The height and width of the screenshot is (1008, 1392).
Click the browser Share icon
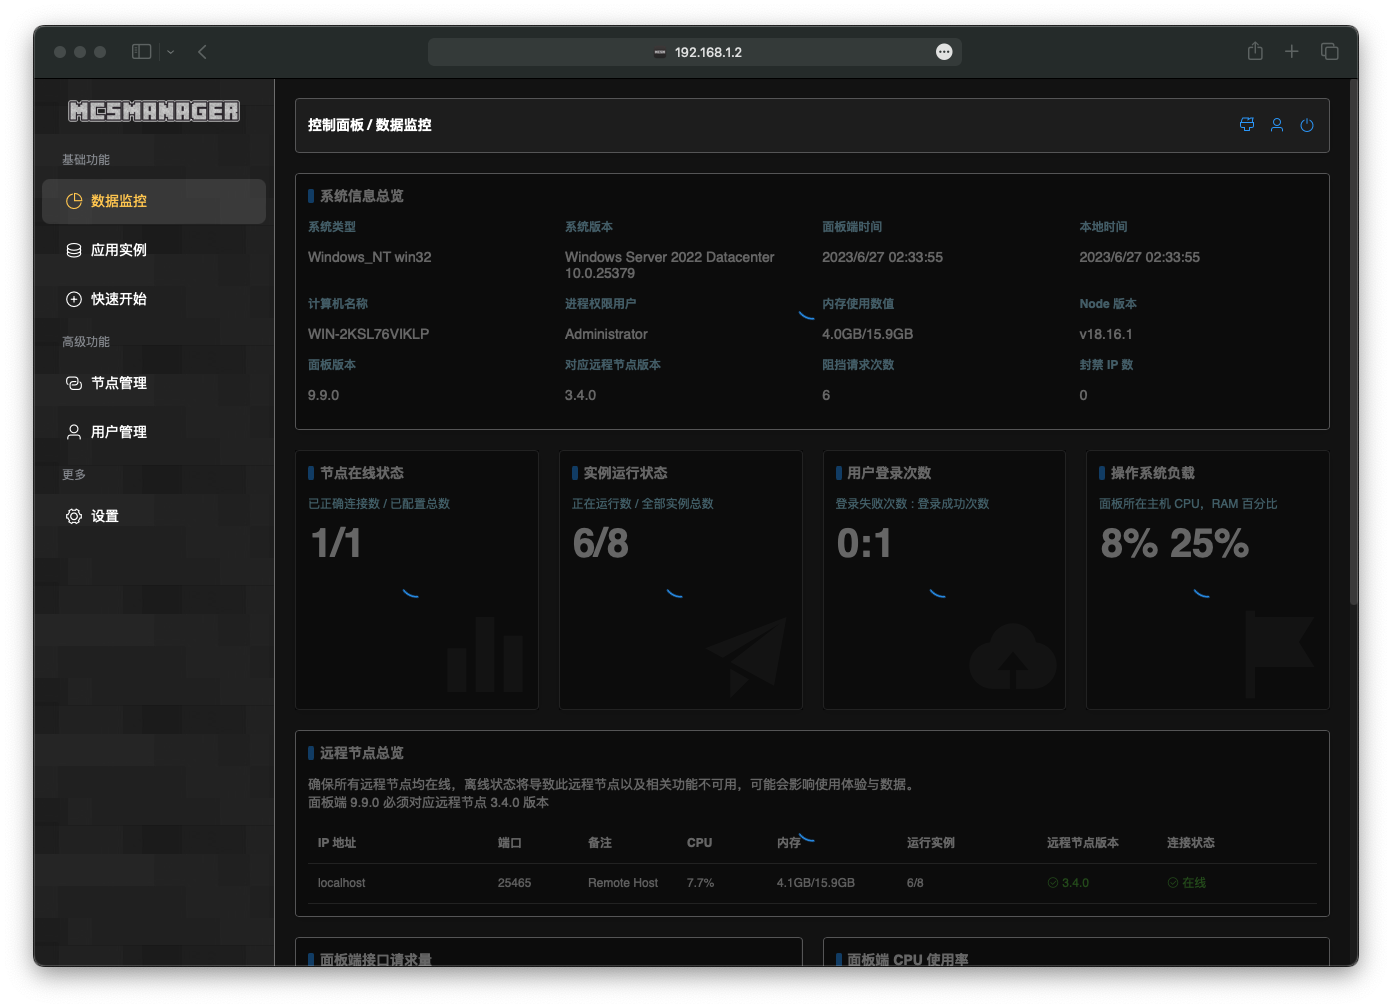coord(1255,51)
